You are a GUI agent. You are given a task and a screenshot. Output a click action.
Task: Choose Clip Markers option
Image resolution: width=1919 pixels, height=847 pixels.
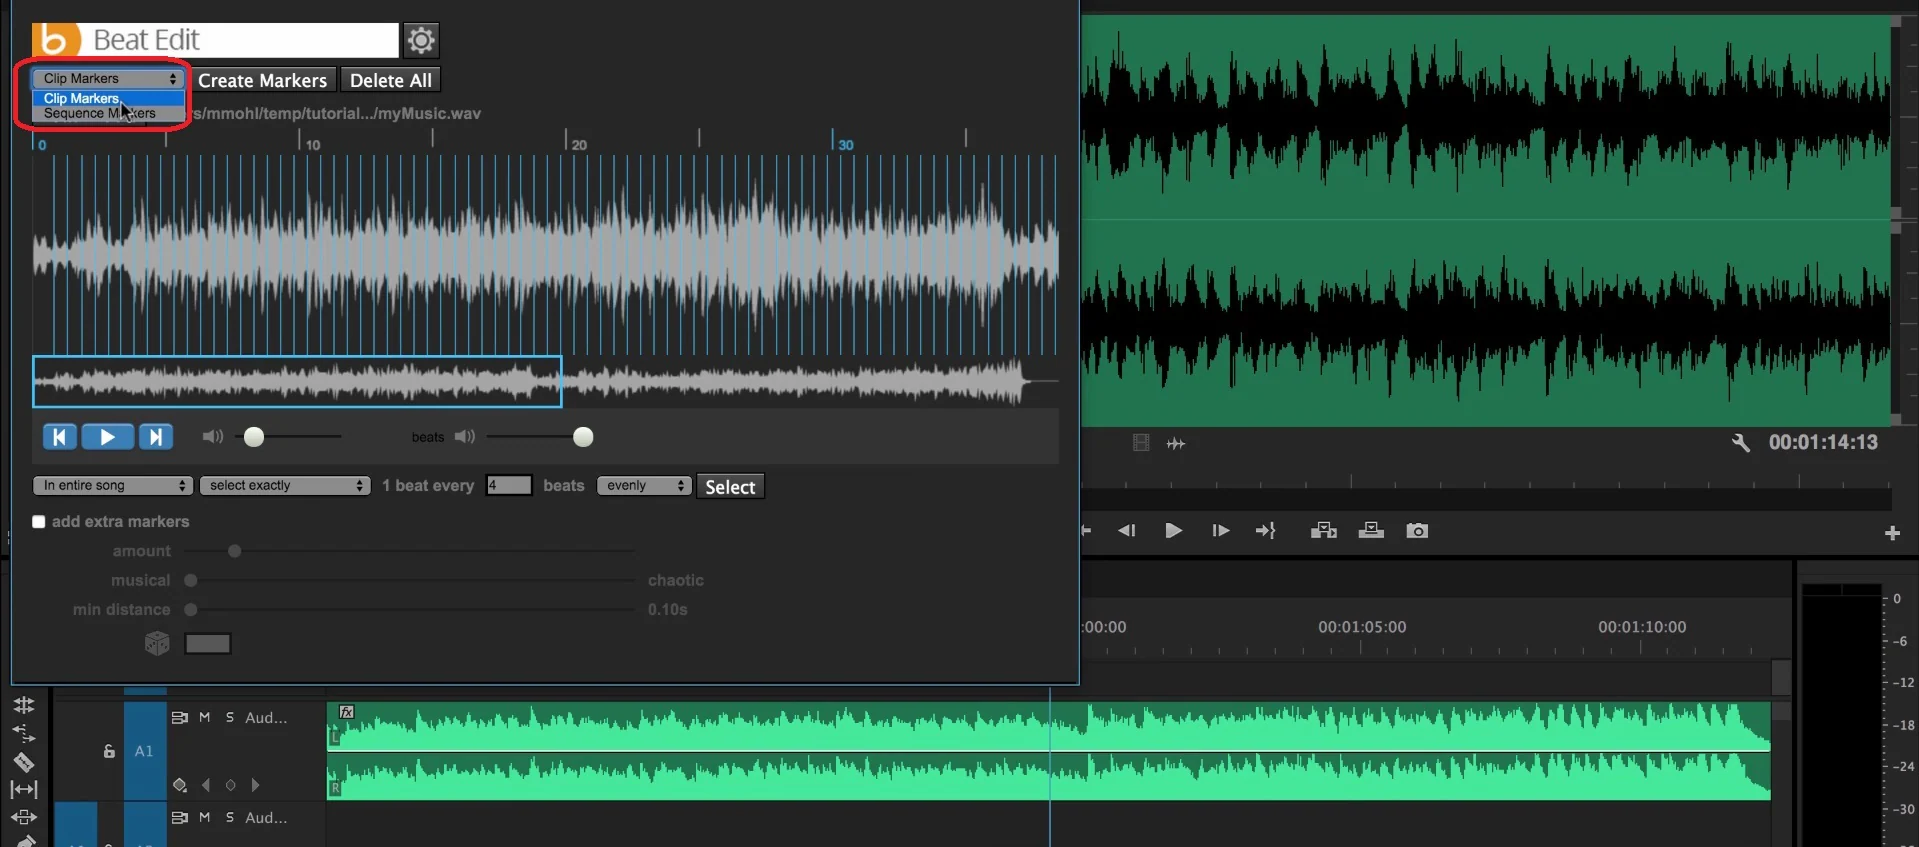tap(109, 98)
